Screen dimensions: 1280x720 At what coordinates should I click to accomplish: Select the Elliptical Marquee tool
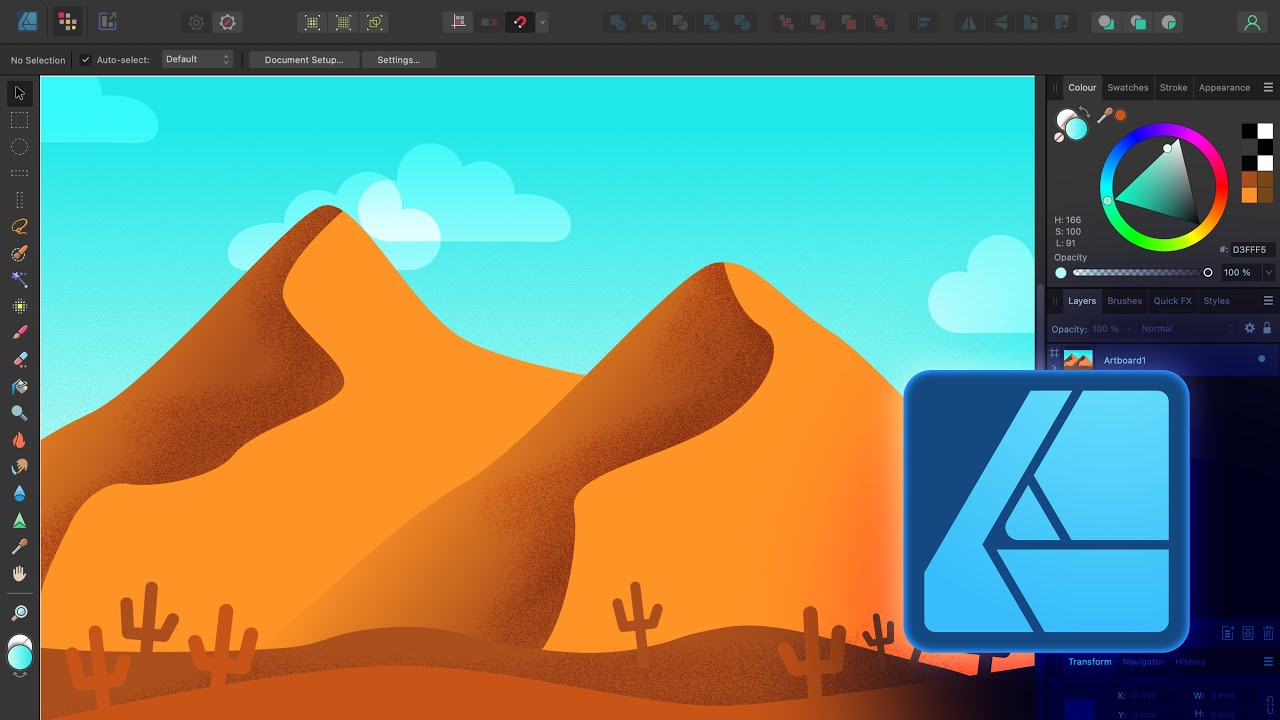[19, 147]
